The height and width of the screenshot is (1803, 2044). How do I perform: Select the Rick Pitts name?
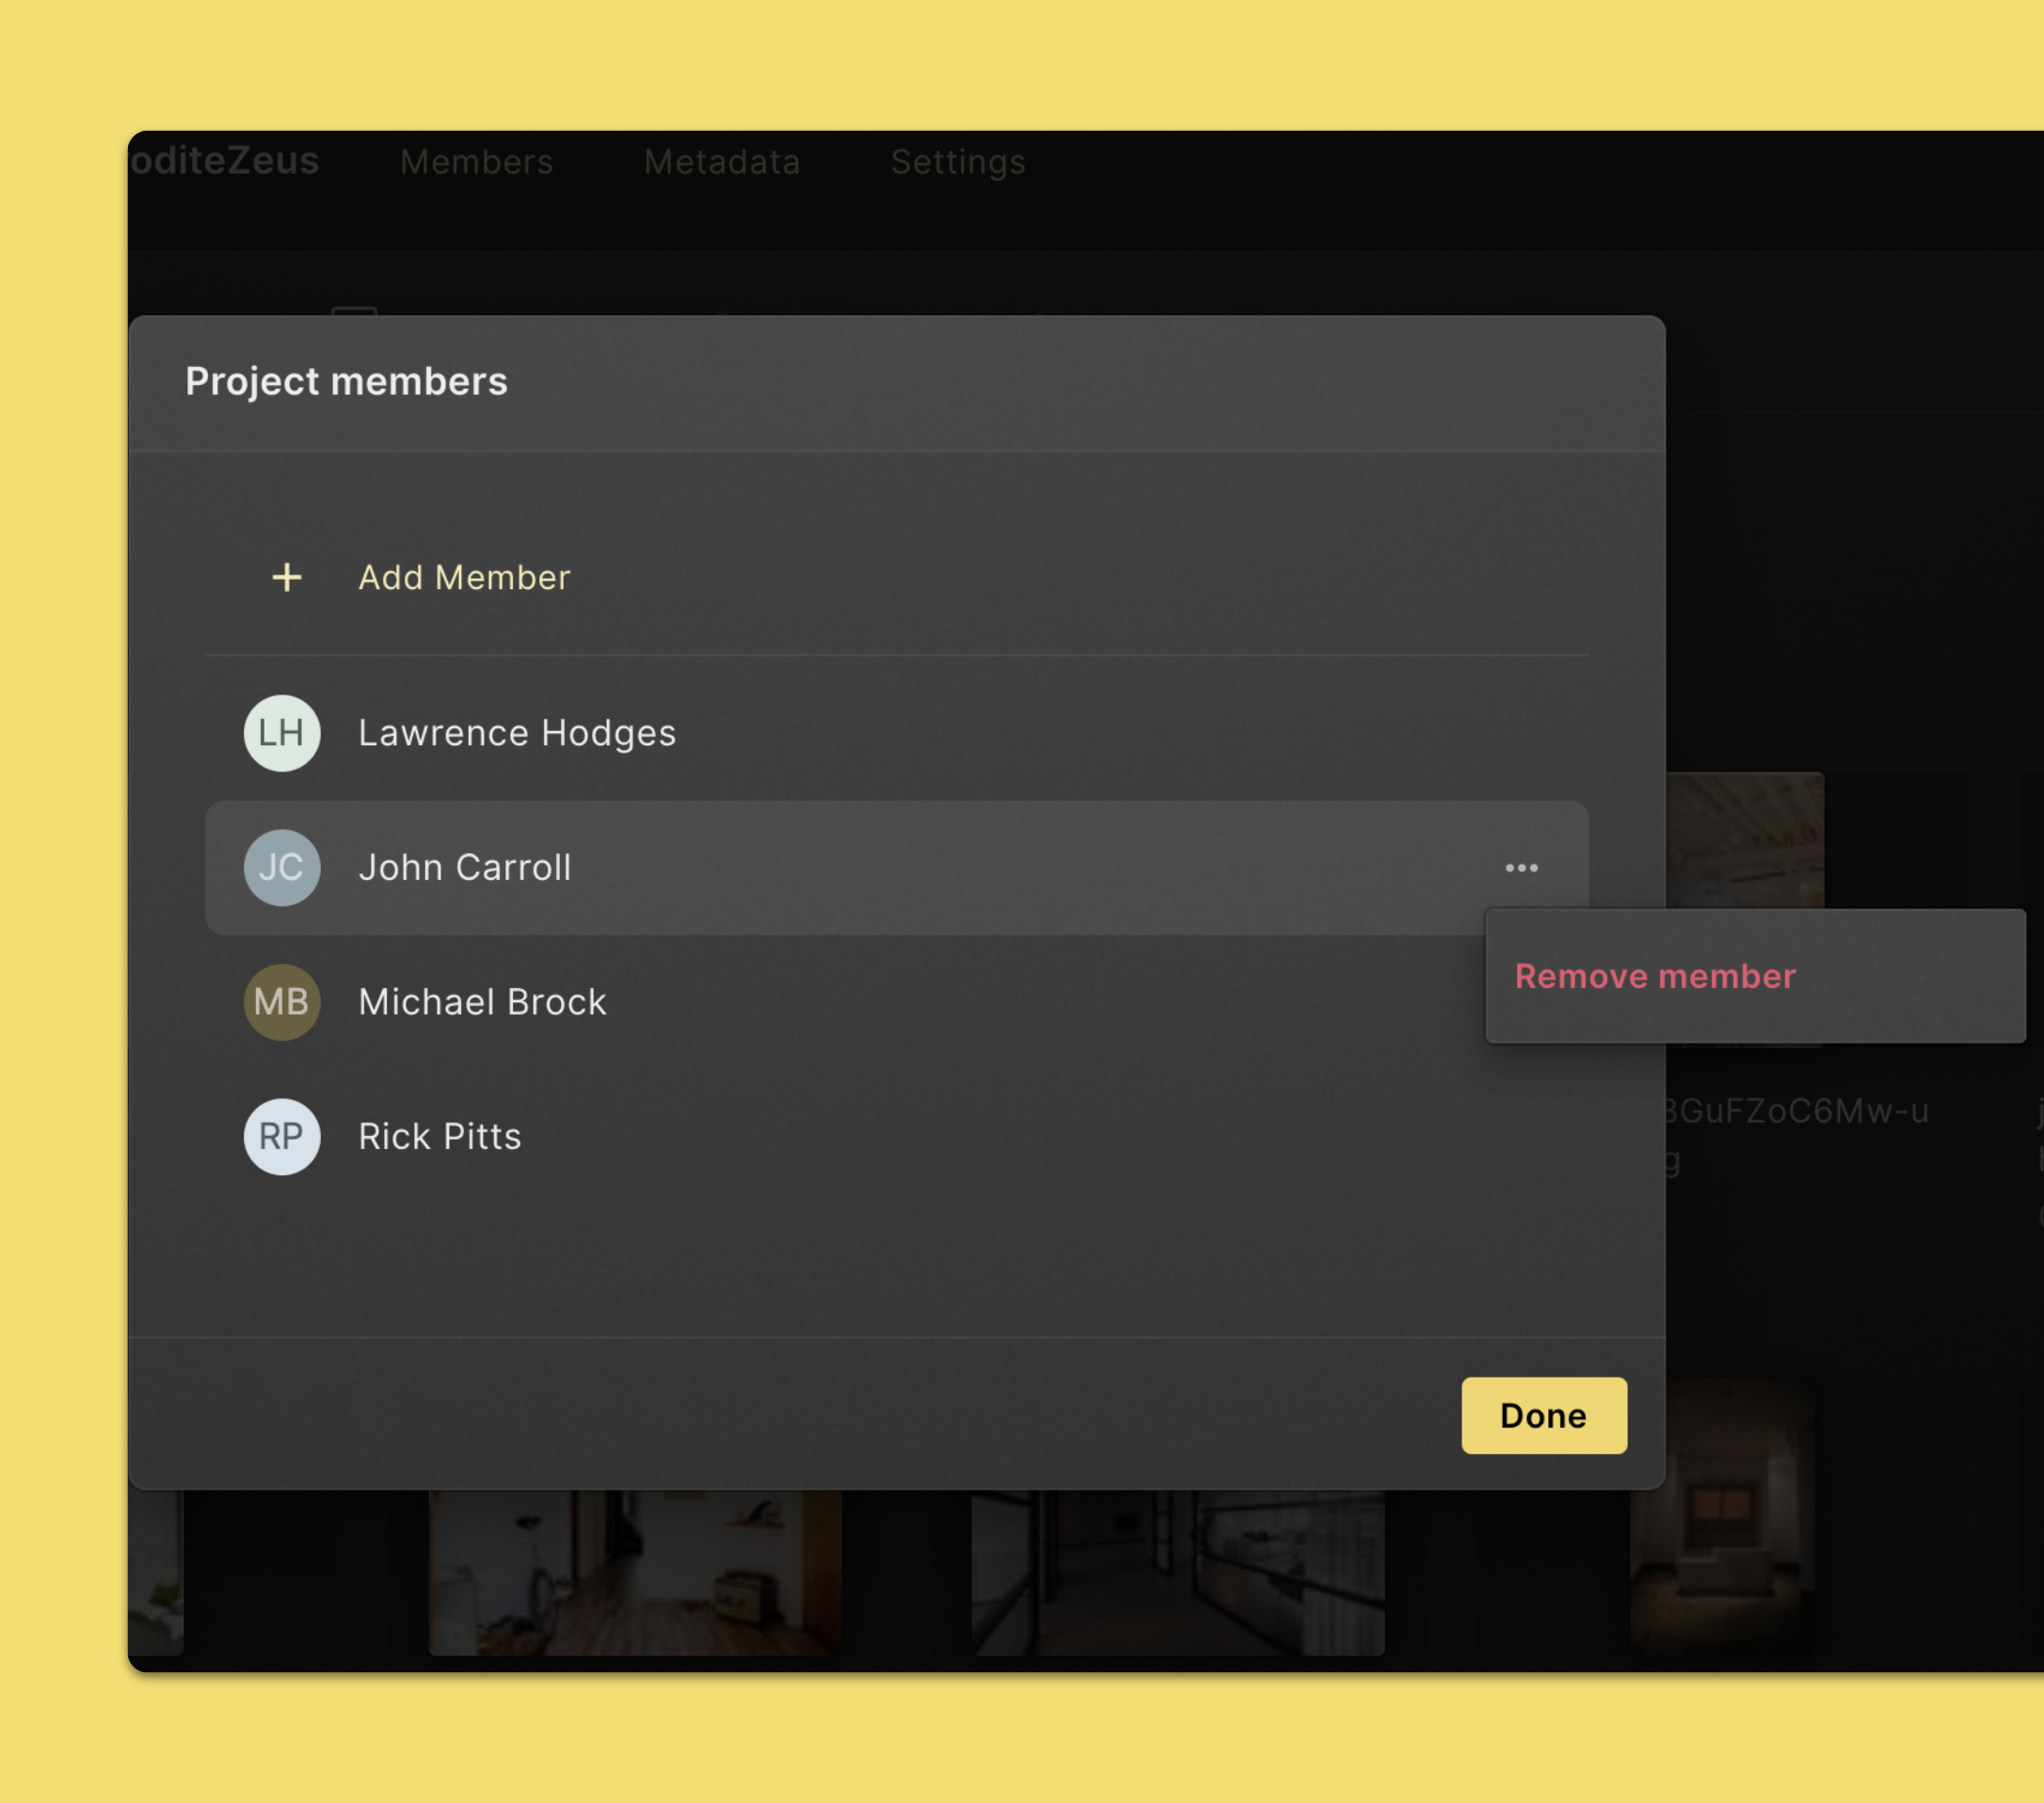click(440, 1137)
